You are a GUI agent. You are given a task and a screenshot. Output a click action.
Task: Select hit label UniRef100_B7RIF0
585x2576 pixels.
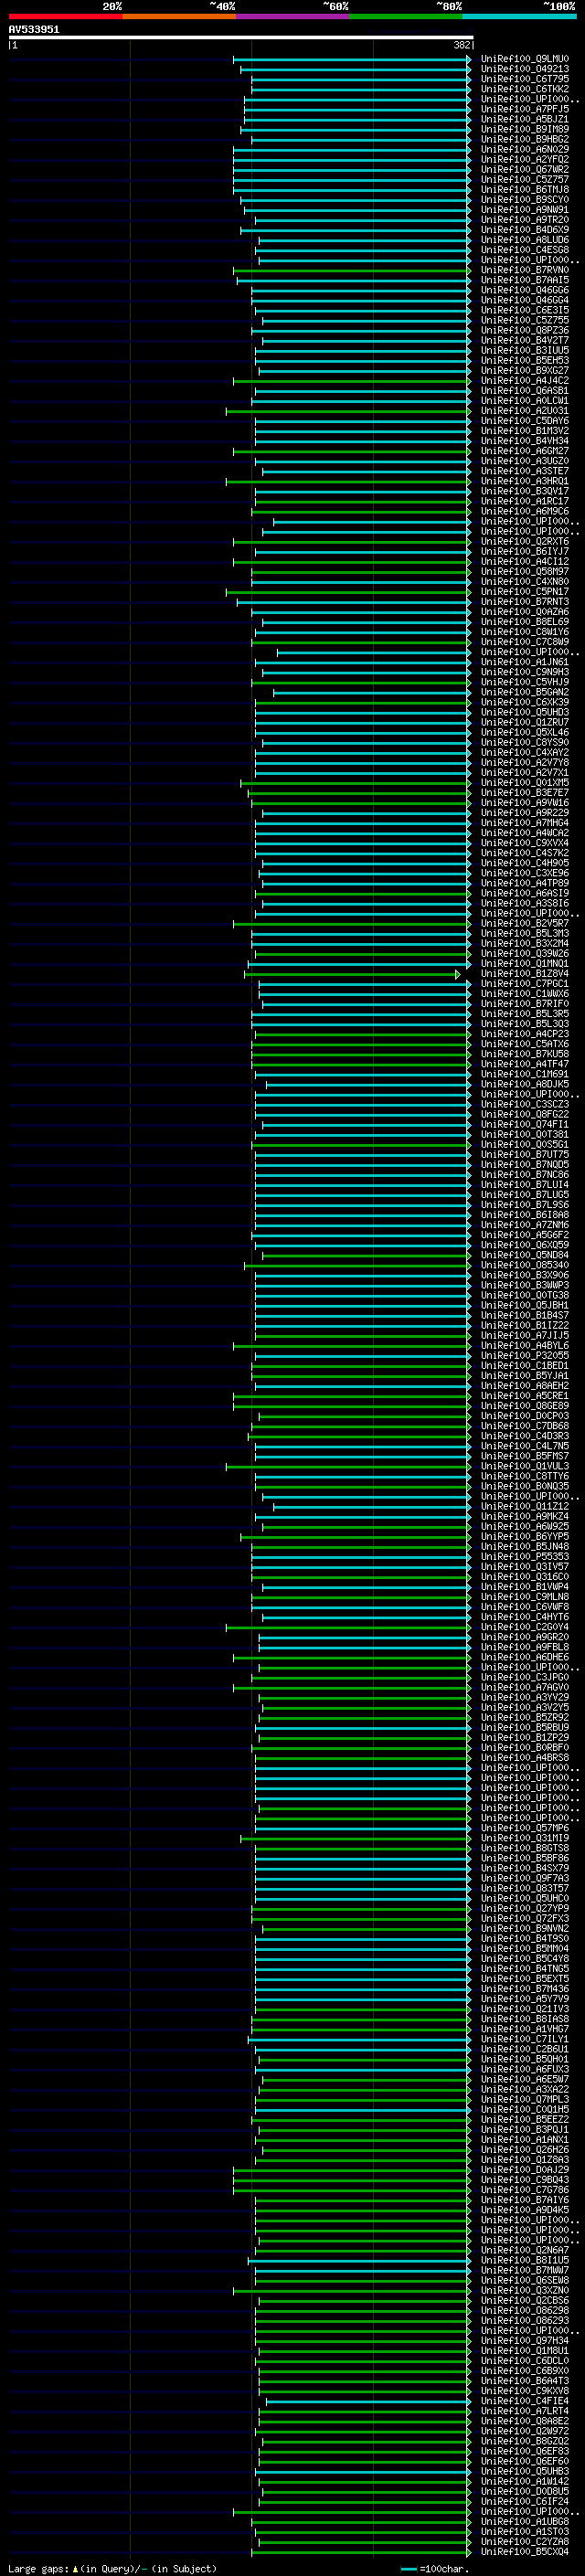click(525, 1003)
